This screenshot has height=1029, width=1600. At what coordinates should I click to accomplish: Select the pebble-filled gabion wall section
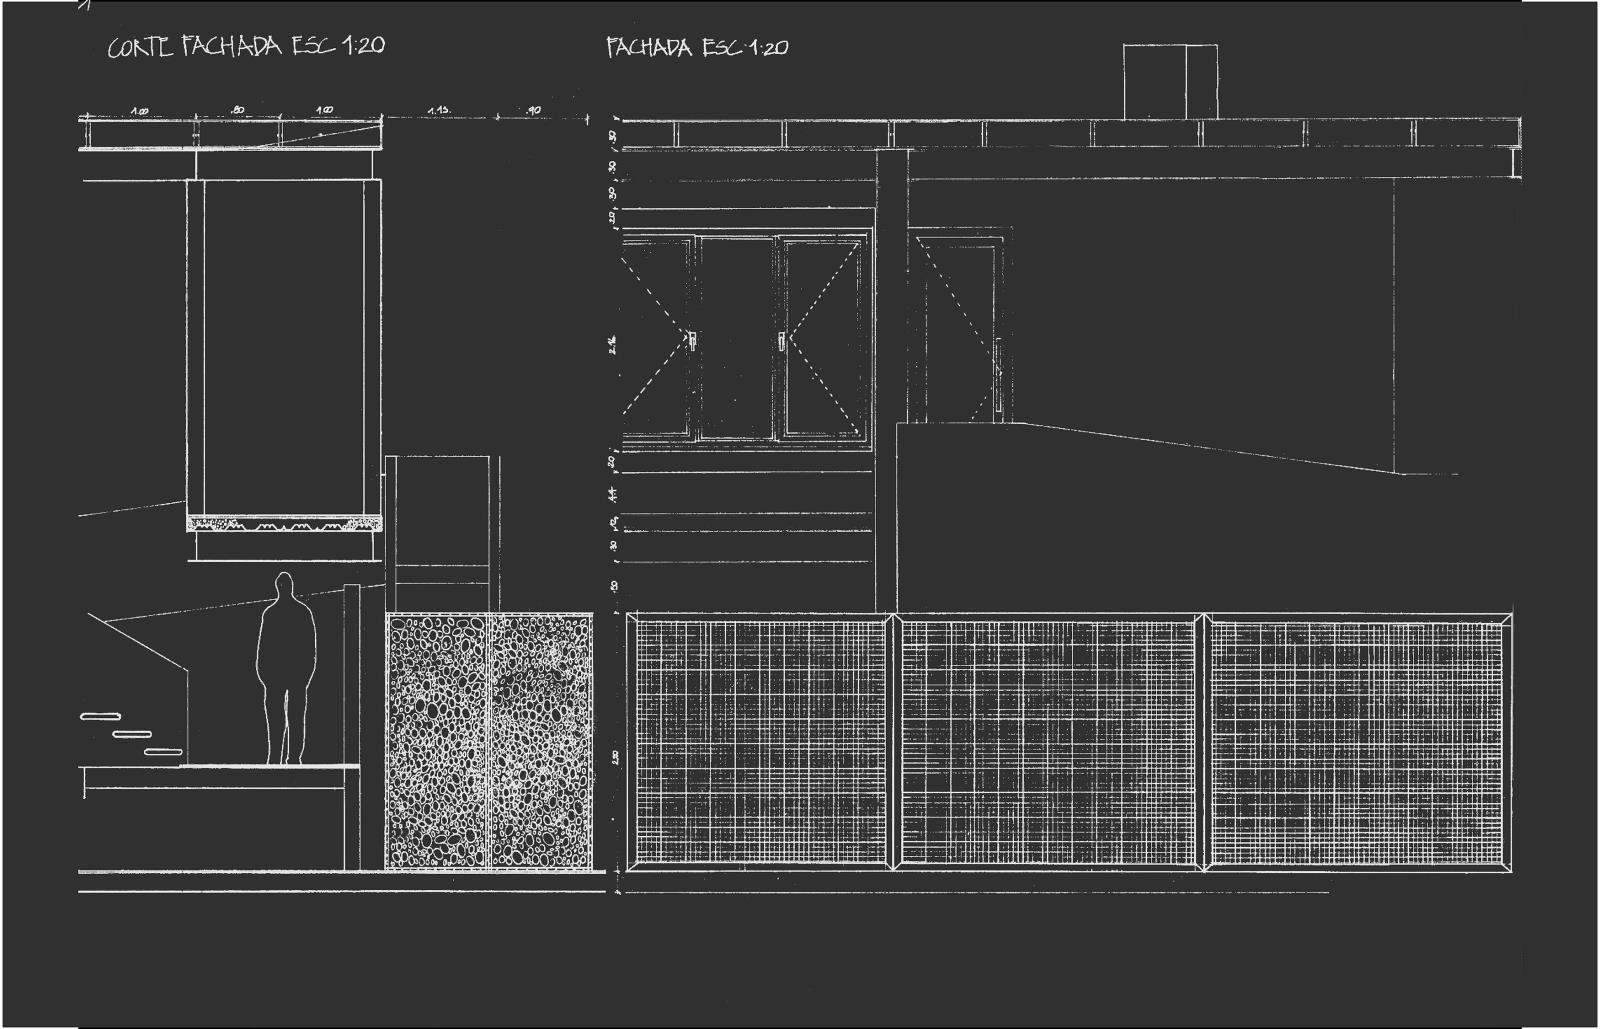coord(489,741)
